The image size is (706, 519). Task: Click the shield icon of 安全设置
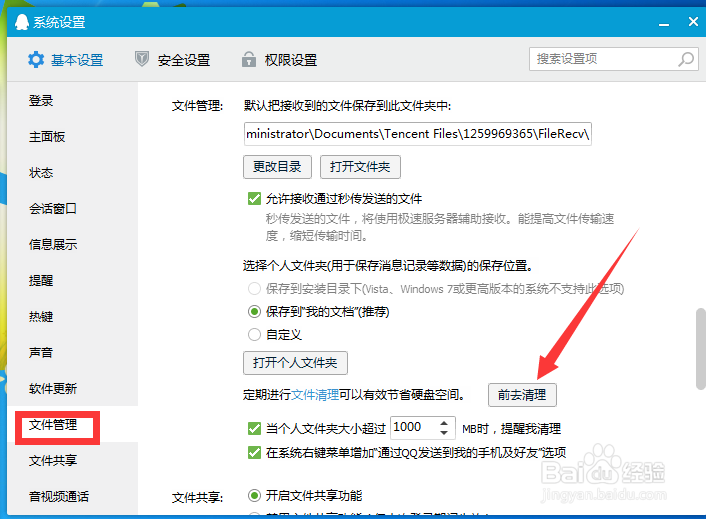[x=142, y=59]
